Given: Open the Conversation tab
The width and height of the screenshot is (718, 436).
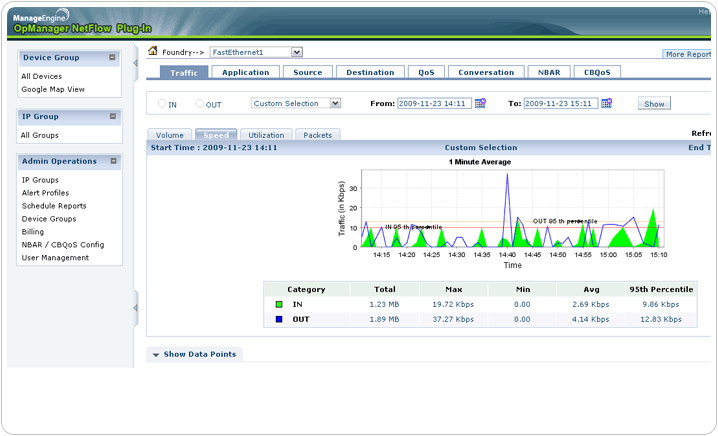Looking at the screenshot, I should pyautogui.click(x=486, y=72).
